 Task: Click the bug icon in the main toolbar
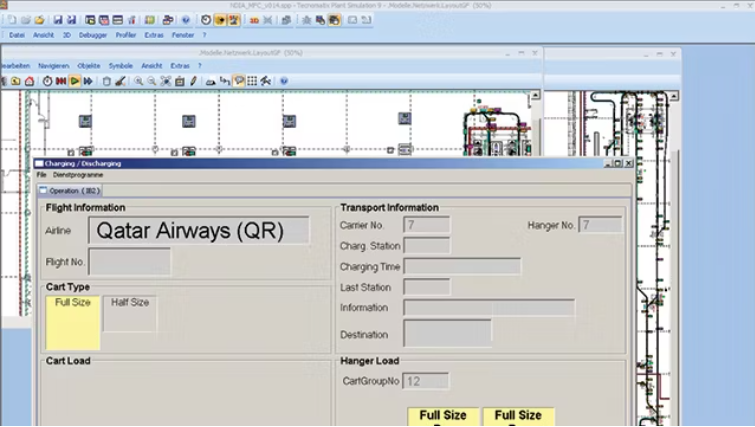[x=306, y=20]
